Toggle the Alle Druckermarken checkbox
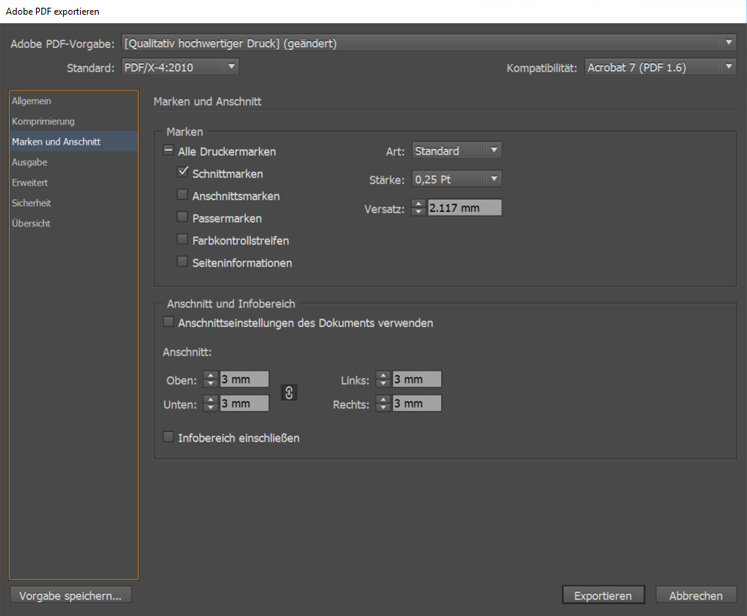747x616 pixels. tap(168, 151)
